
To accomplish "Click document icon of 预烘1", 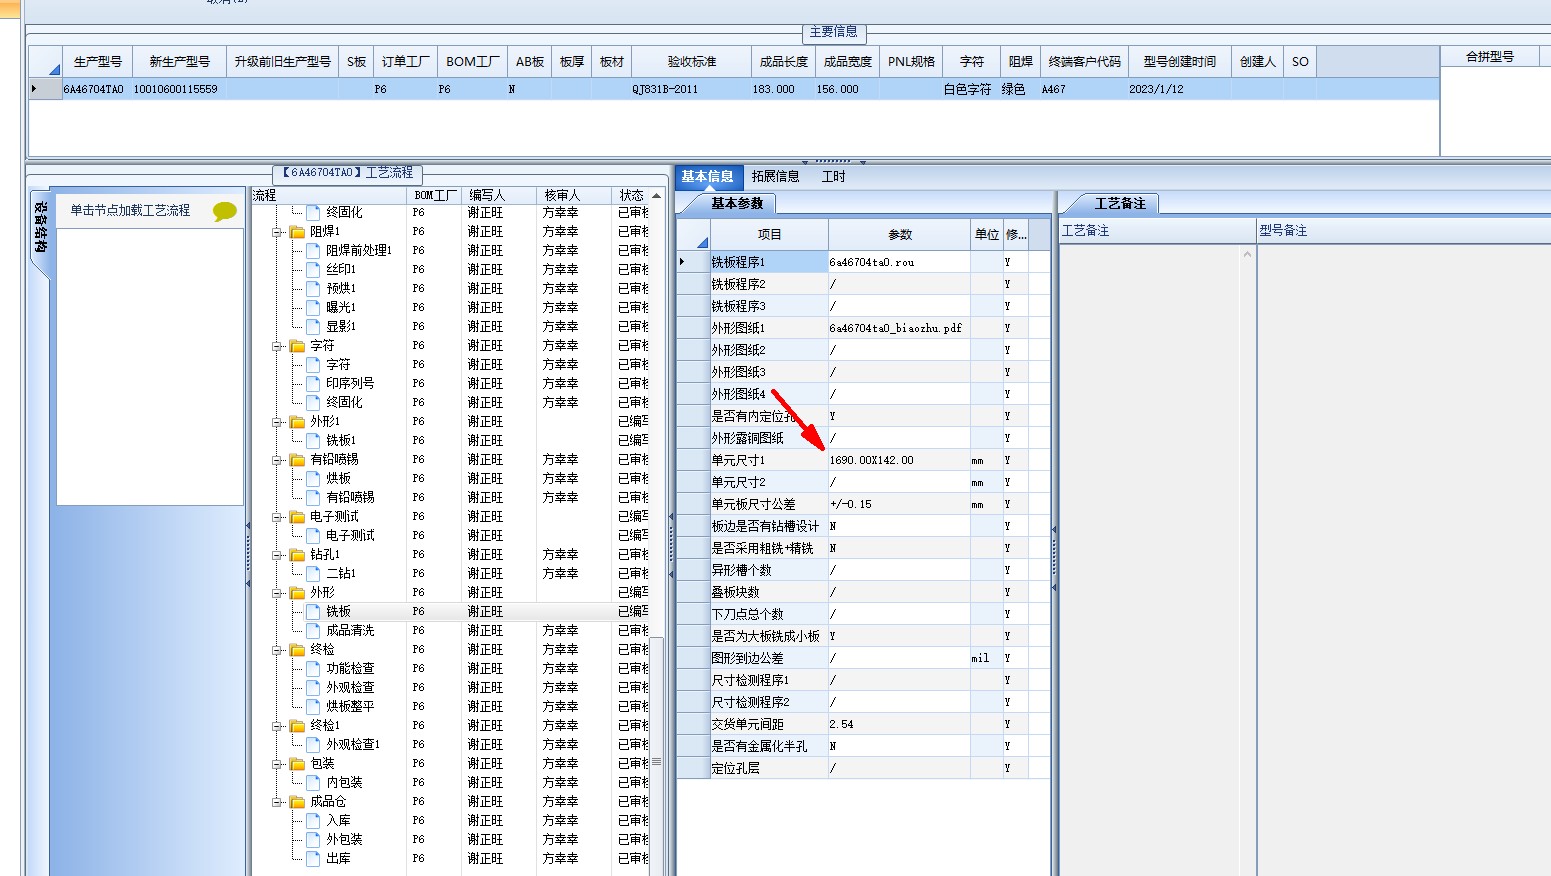I will [314, 288].
